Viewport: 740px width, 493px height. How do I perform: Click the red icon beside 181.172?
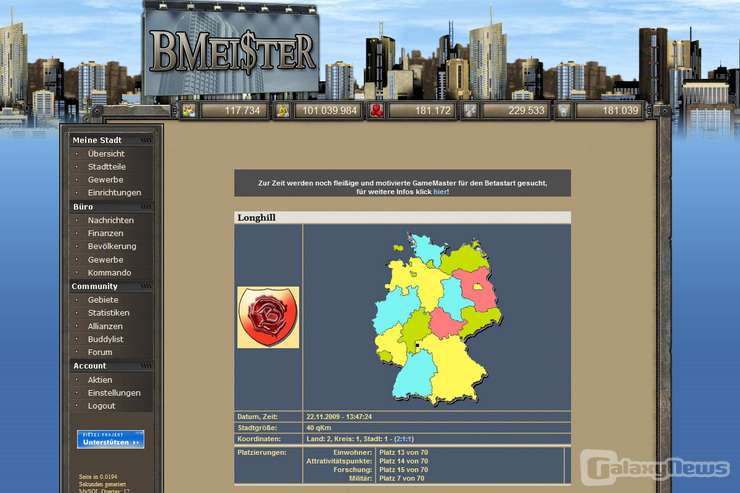tap(376, 111)
